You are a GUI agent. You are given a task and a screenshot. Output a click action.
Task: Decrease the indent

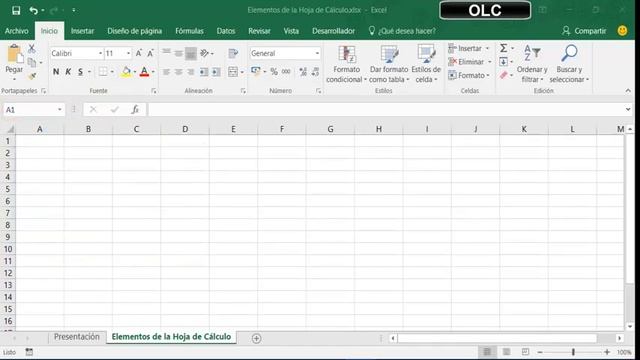tap(204, 72)
